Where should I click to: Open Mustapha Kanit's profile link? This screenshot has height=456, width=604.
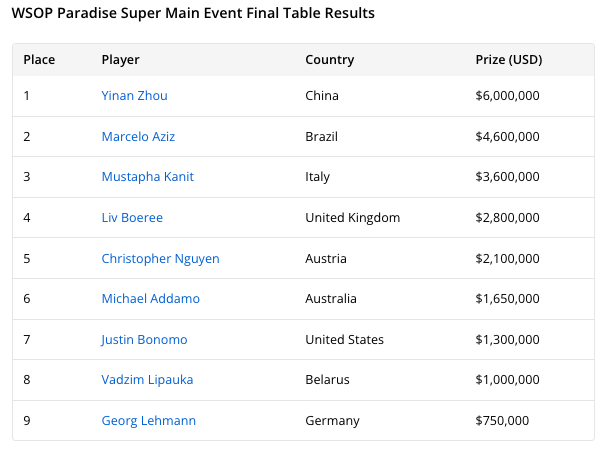click(x=147, y=177)
